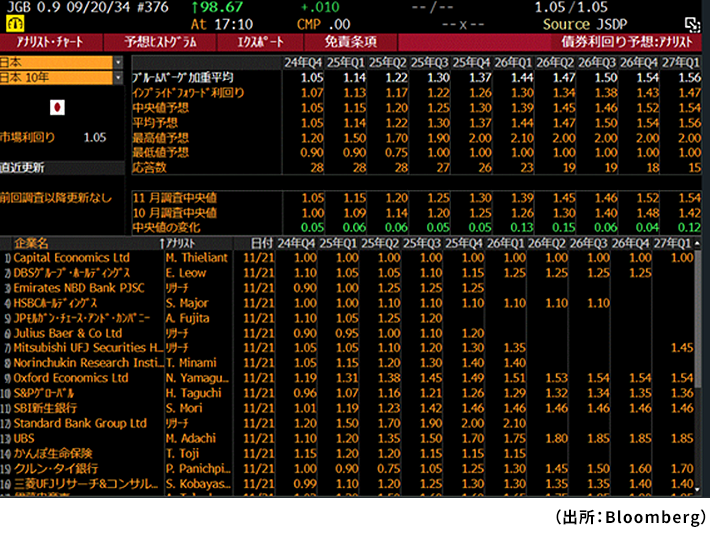Click the 27年Q1 header in summary table
The width and height of the screenshot is (710, 538).
tap(681, 62)
